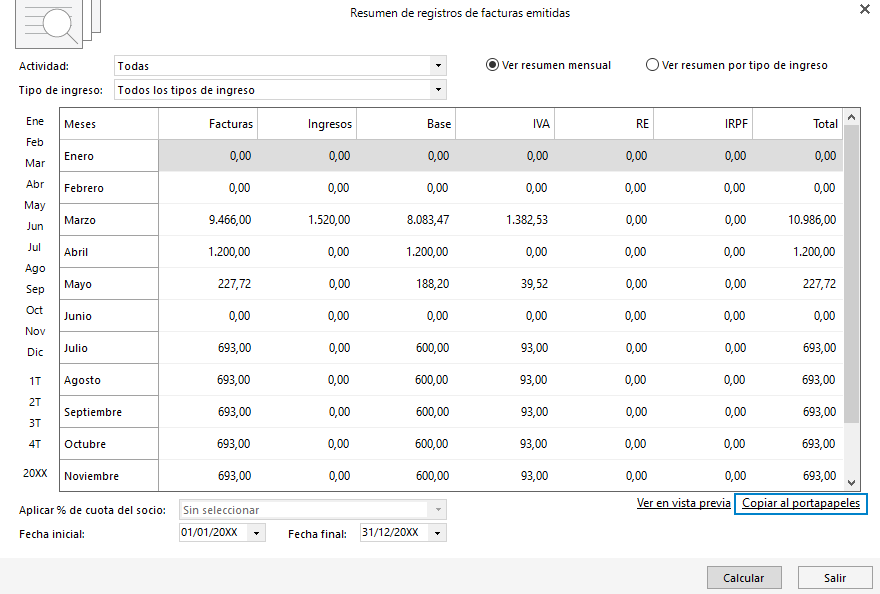Select Ver resumen por tipo de ingreso

pyautogui.click(x=653, y=65)
